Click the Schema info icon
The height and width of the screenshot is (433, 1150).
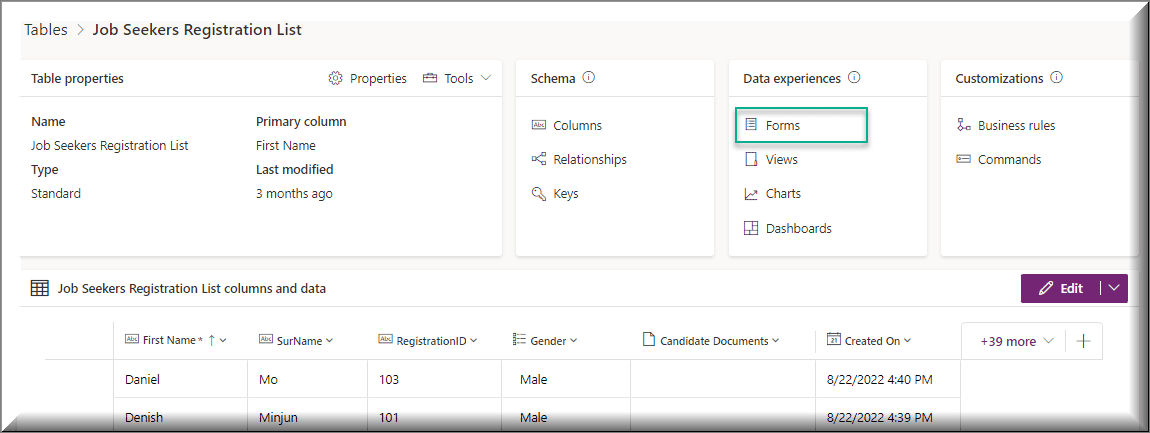[x=589, y=78]
